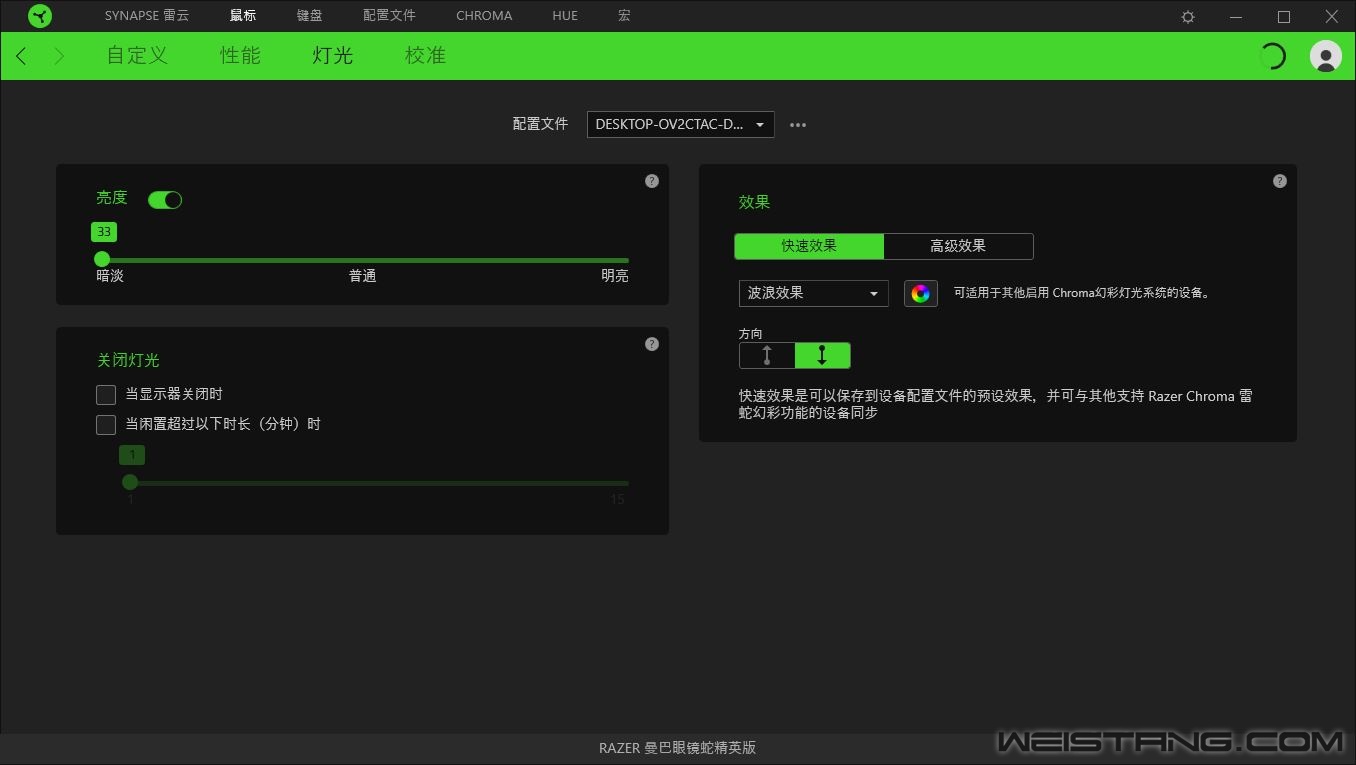Switch to the 键盘 tab
The width and height of the screenshot is (1356, 765).
310,16
